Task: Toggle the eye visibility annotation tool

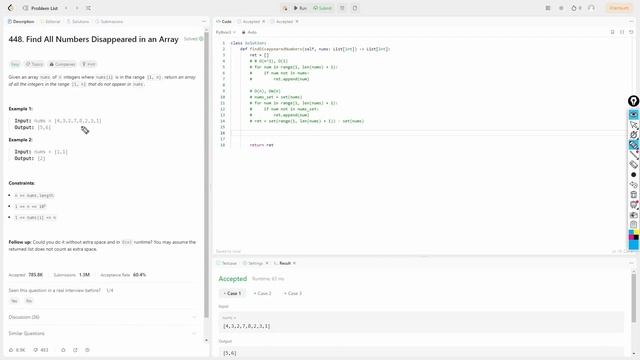Action: point(633,115)
